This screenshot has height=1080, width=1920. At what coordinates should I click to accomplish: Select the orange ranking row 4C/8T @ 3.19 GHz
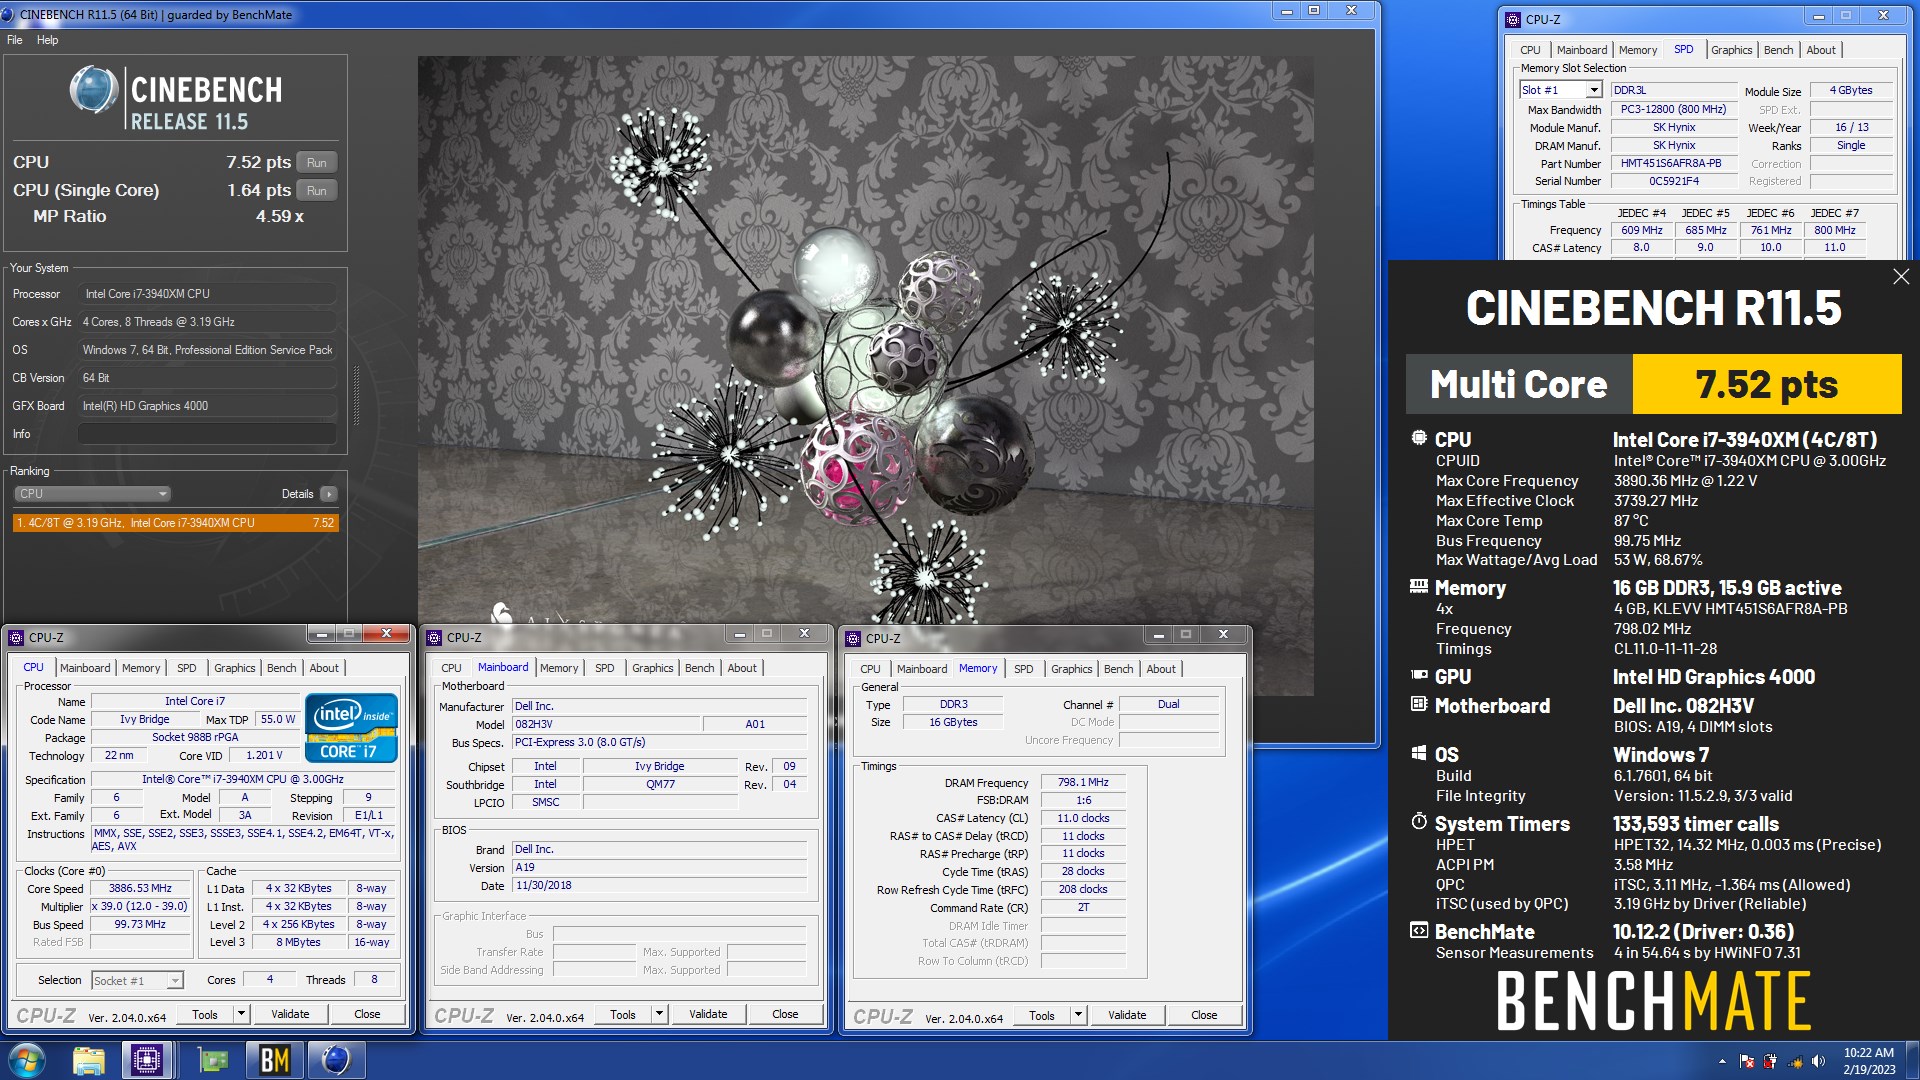pos(176,523)
